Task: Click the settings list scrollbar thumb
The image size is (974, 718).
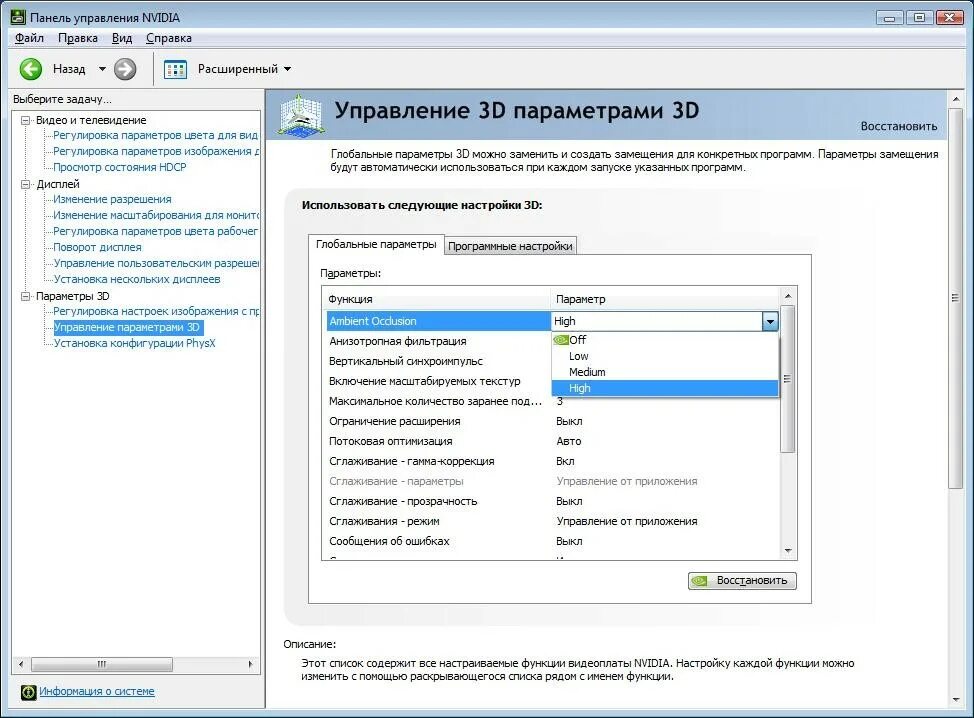Action: (x=788, y=379)
